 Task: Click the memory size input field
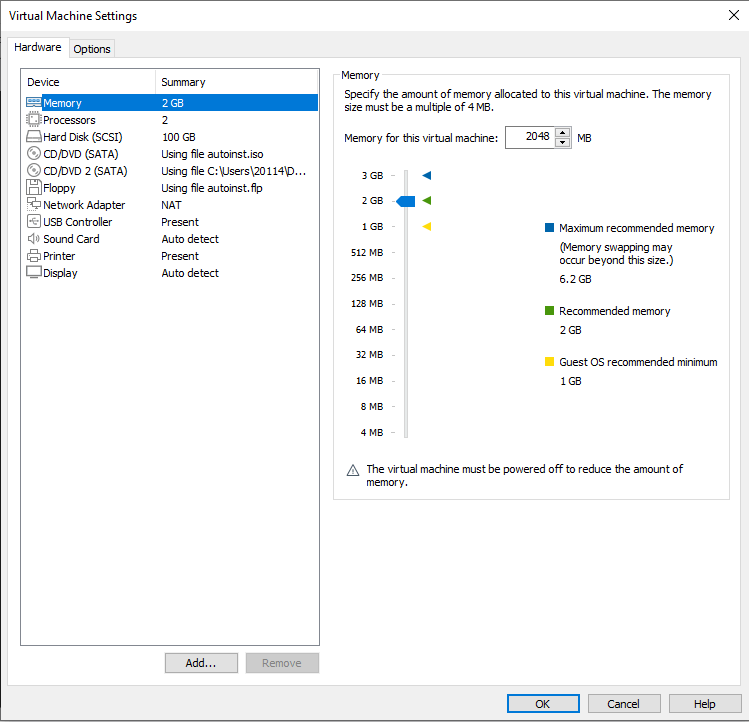(x=530, y=137)
